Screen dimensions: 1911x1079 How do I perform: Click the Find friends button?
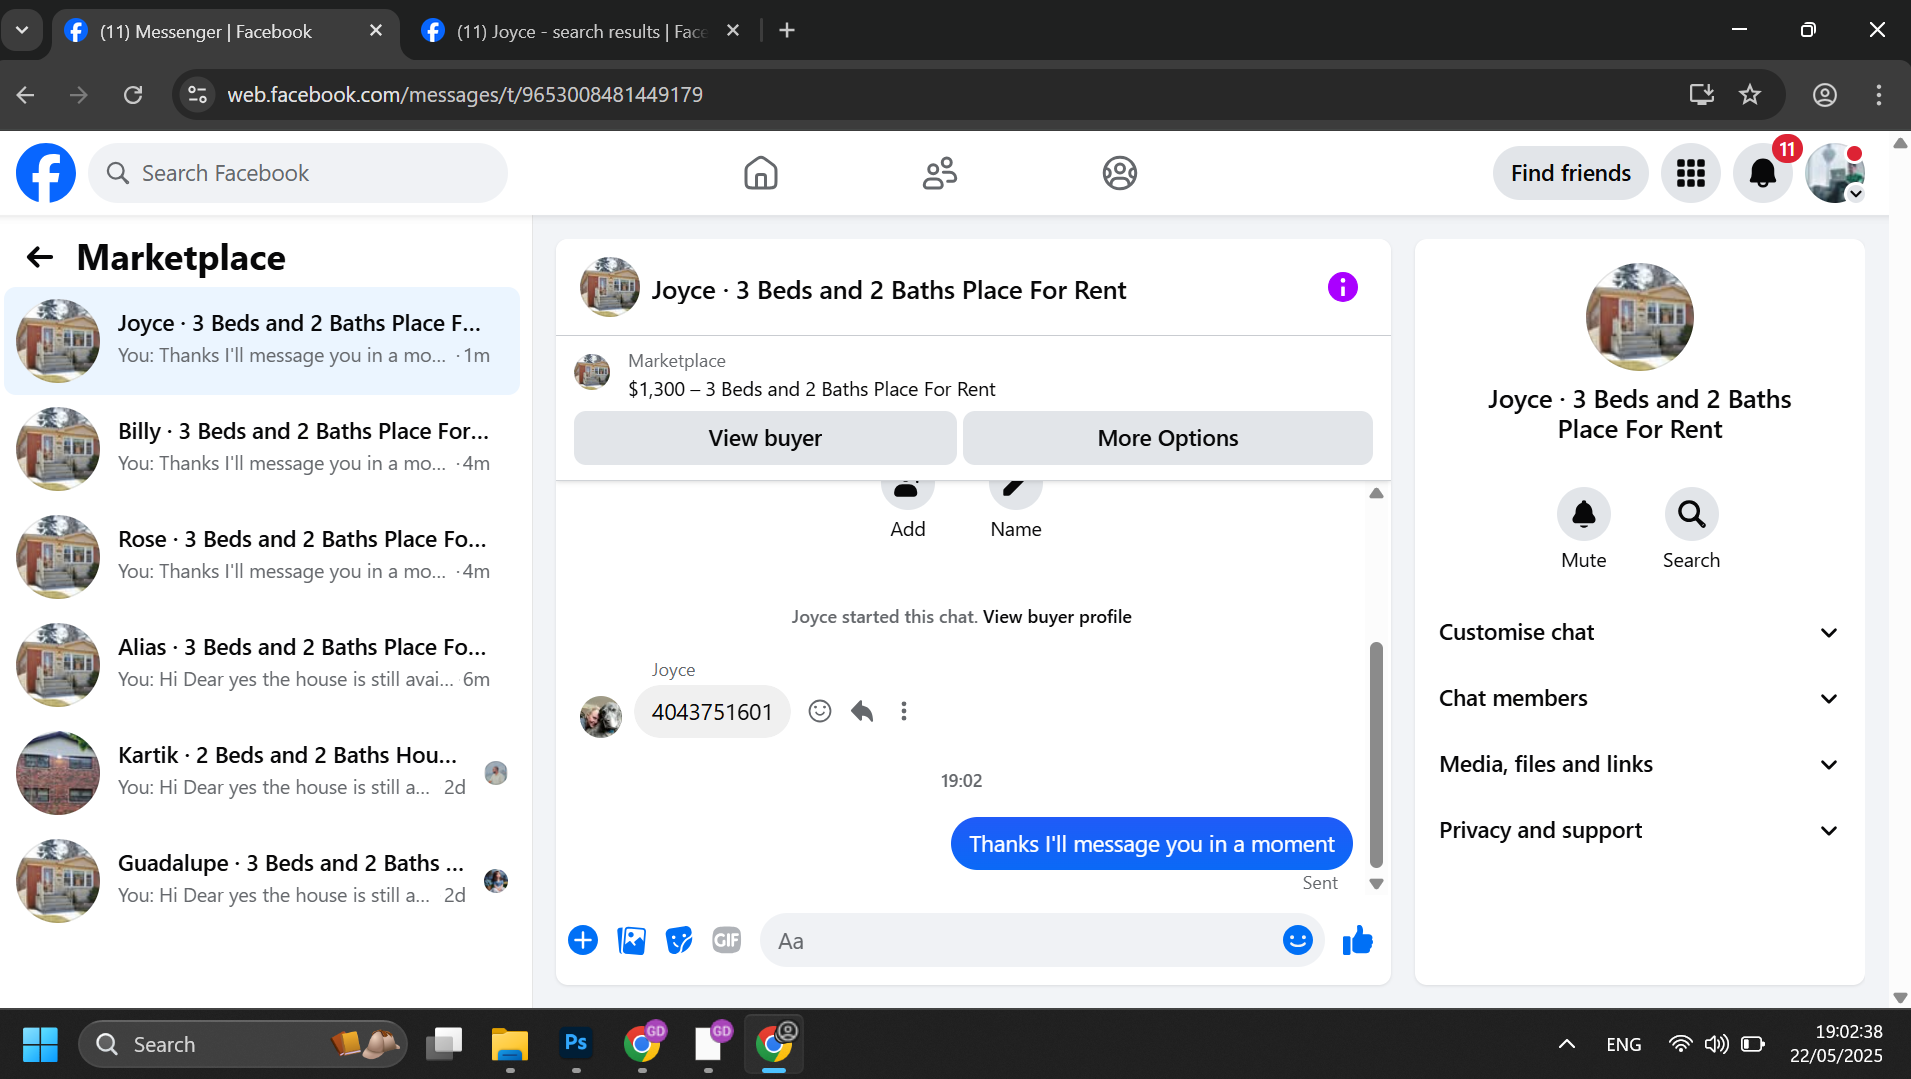1571,173
